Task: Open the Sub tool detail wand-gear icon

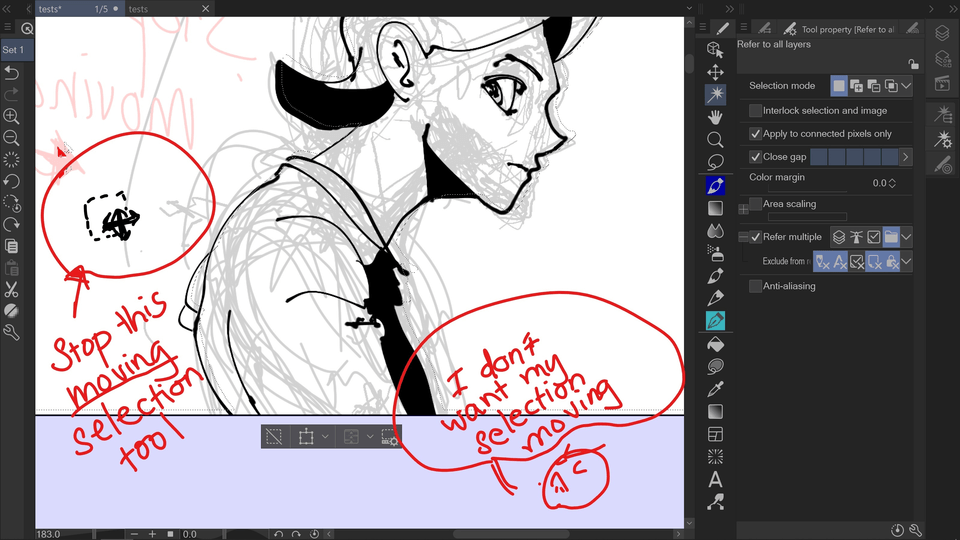Action: point(942,140)
